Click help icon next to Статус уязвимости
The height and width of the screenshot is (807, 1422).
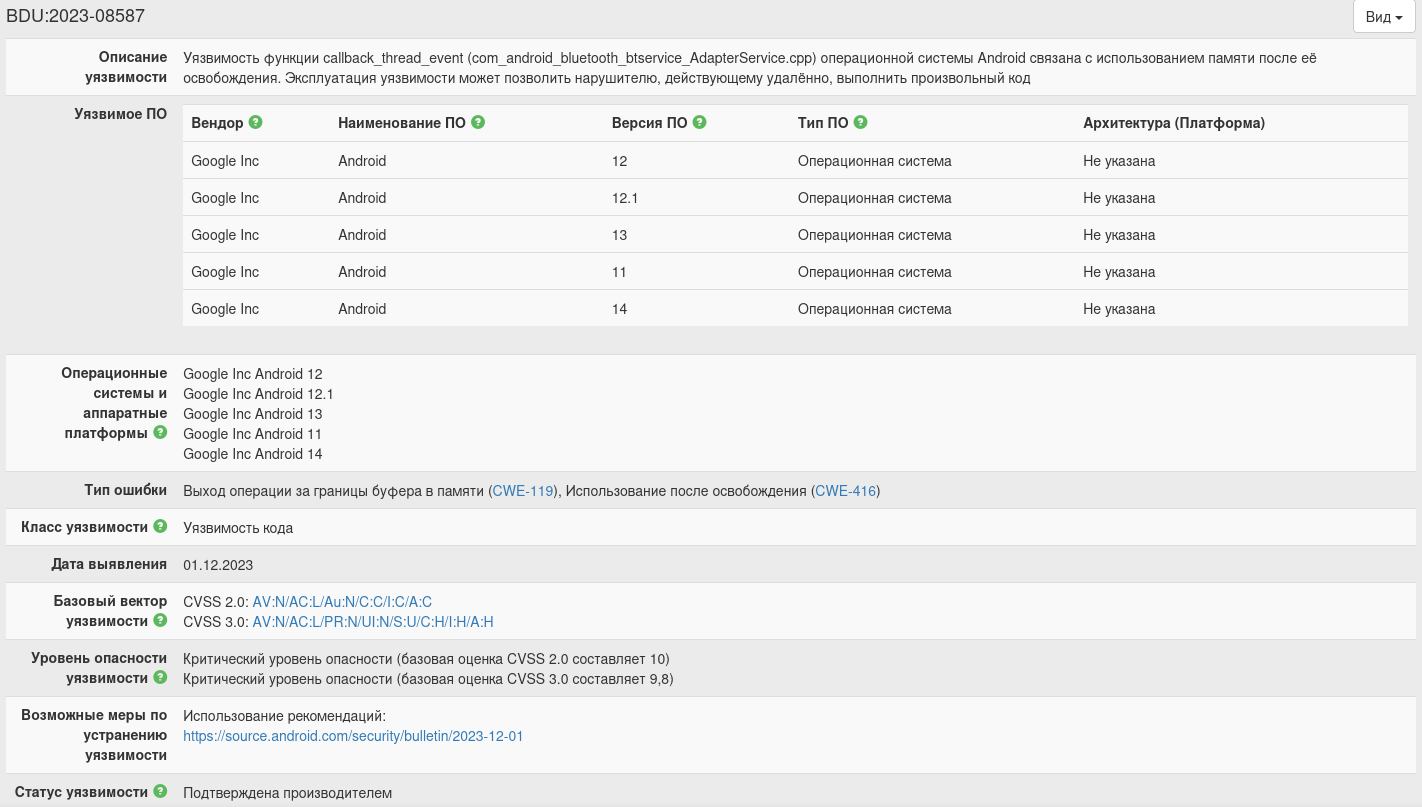pos(160,792)
